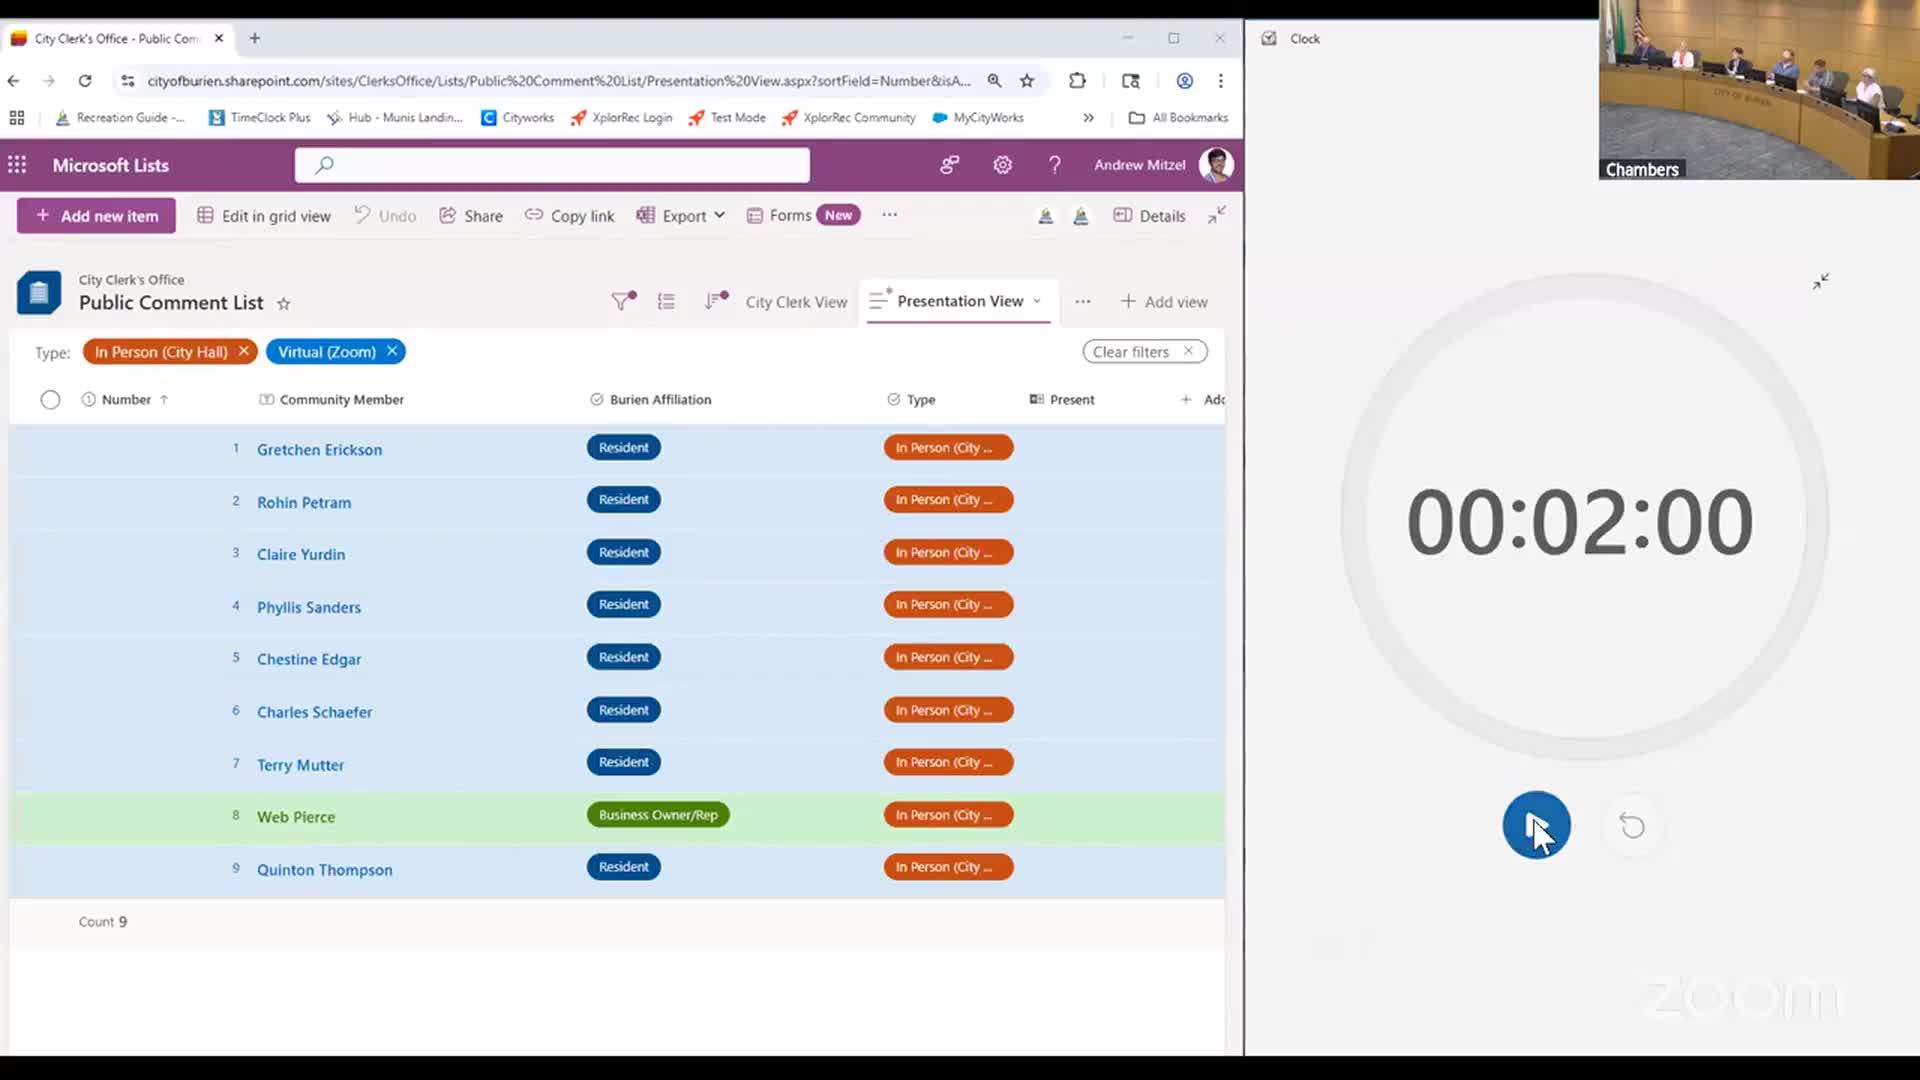
Task: Show more bookmarks overflow chevron
Action: (1088, 118)
